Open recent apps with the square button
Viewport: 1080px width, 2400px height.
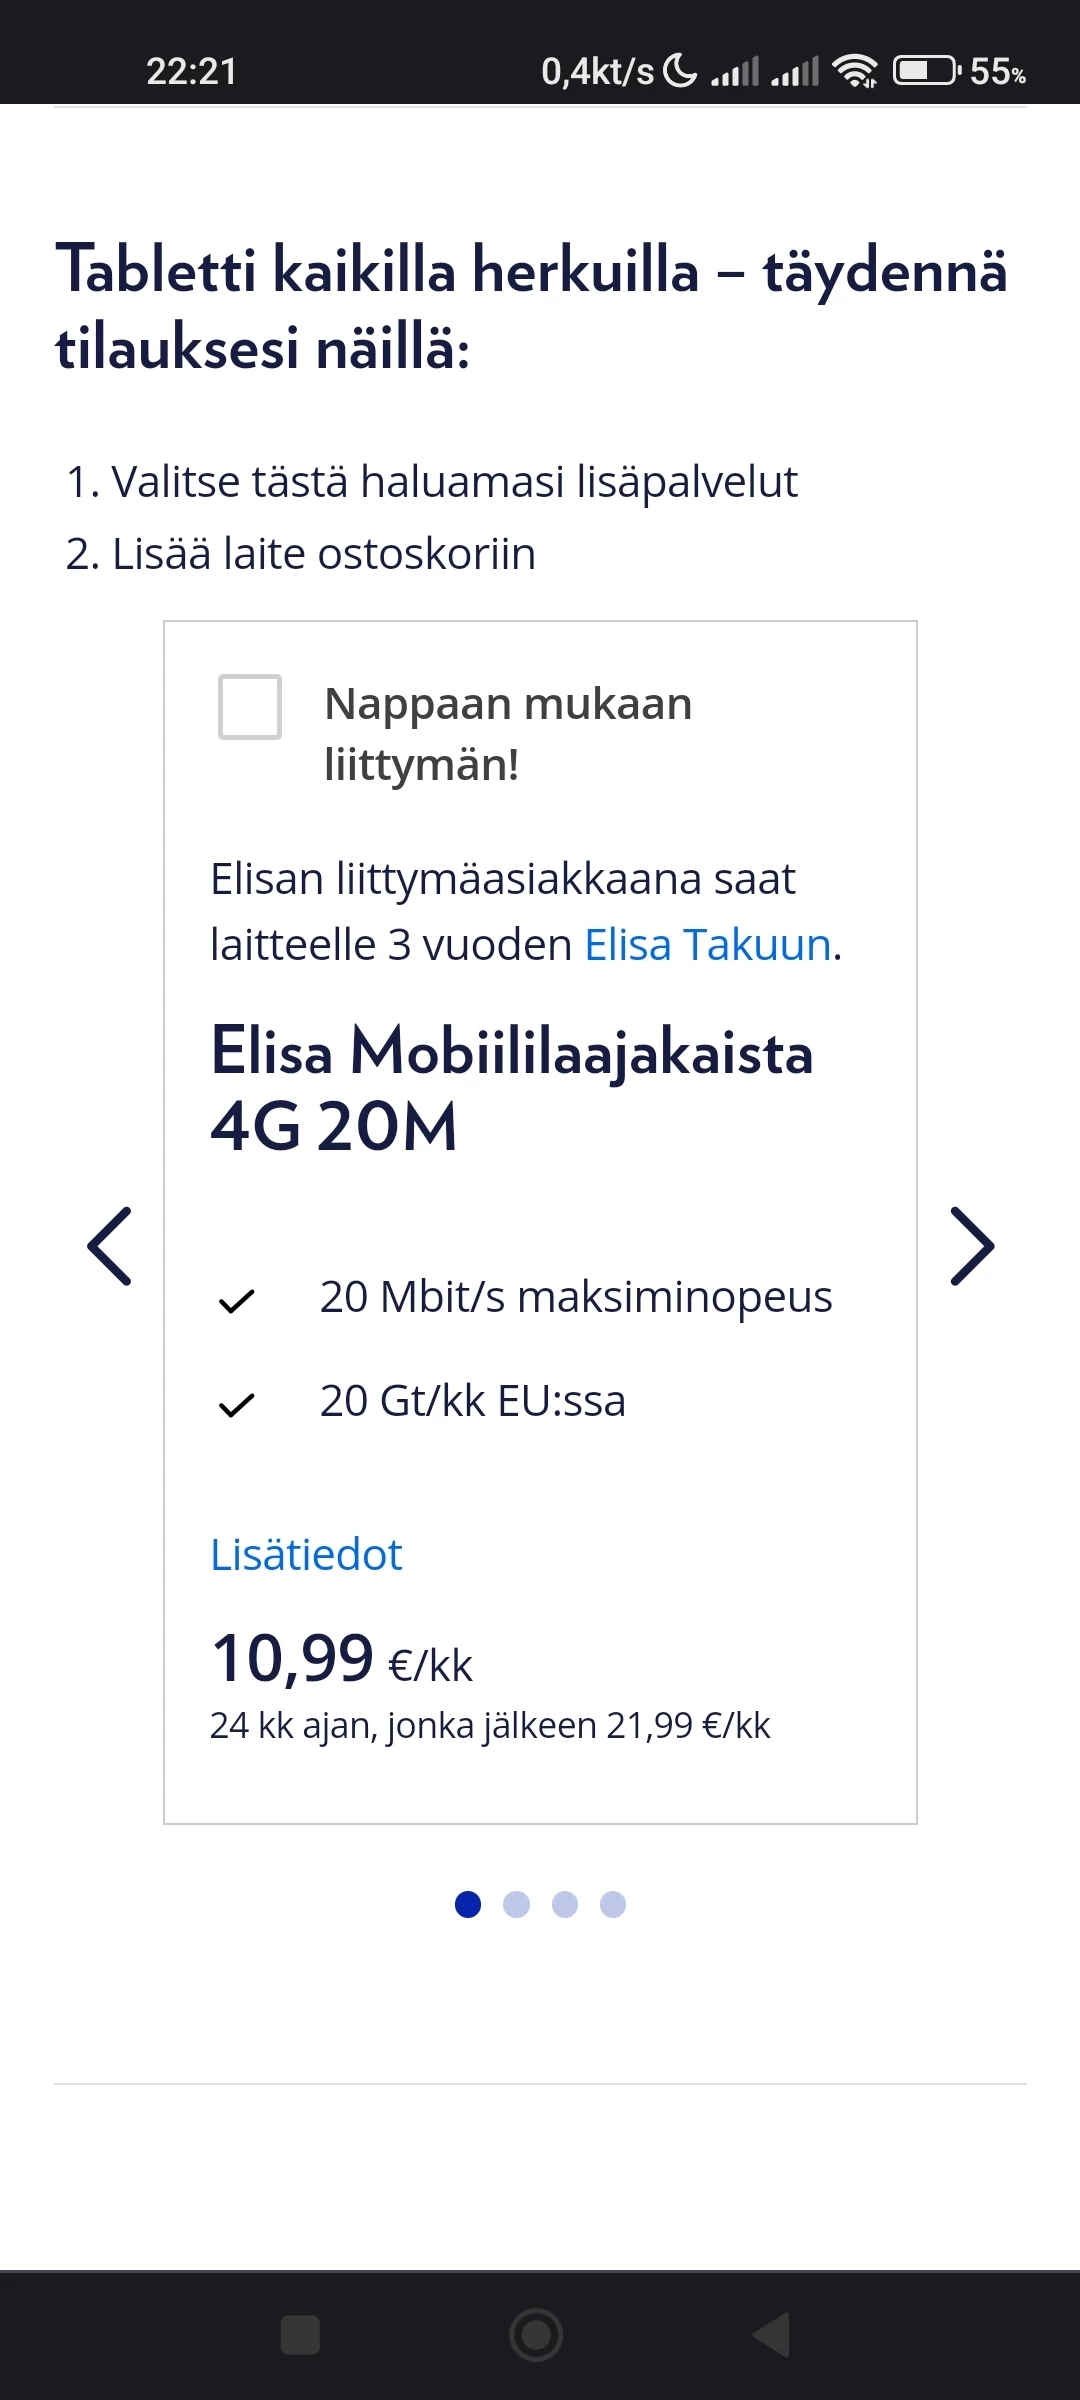coord(300,2335)
